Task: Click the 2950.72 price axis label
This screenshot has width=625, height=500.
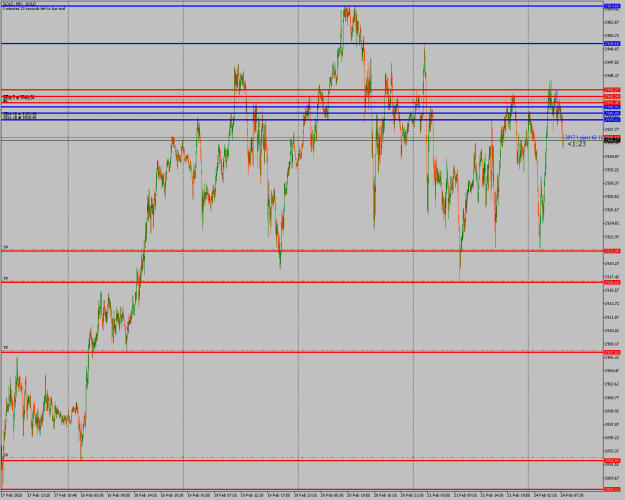Action: point(612,36)
